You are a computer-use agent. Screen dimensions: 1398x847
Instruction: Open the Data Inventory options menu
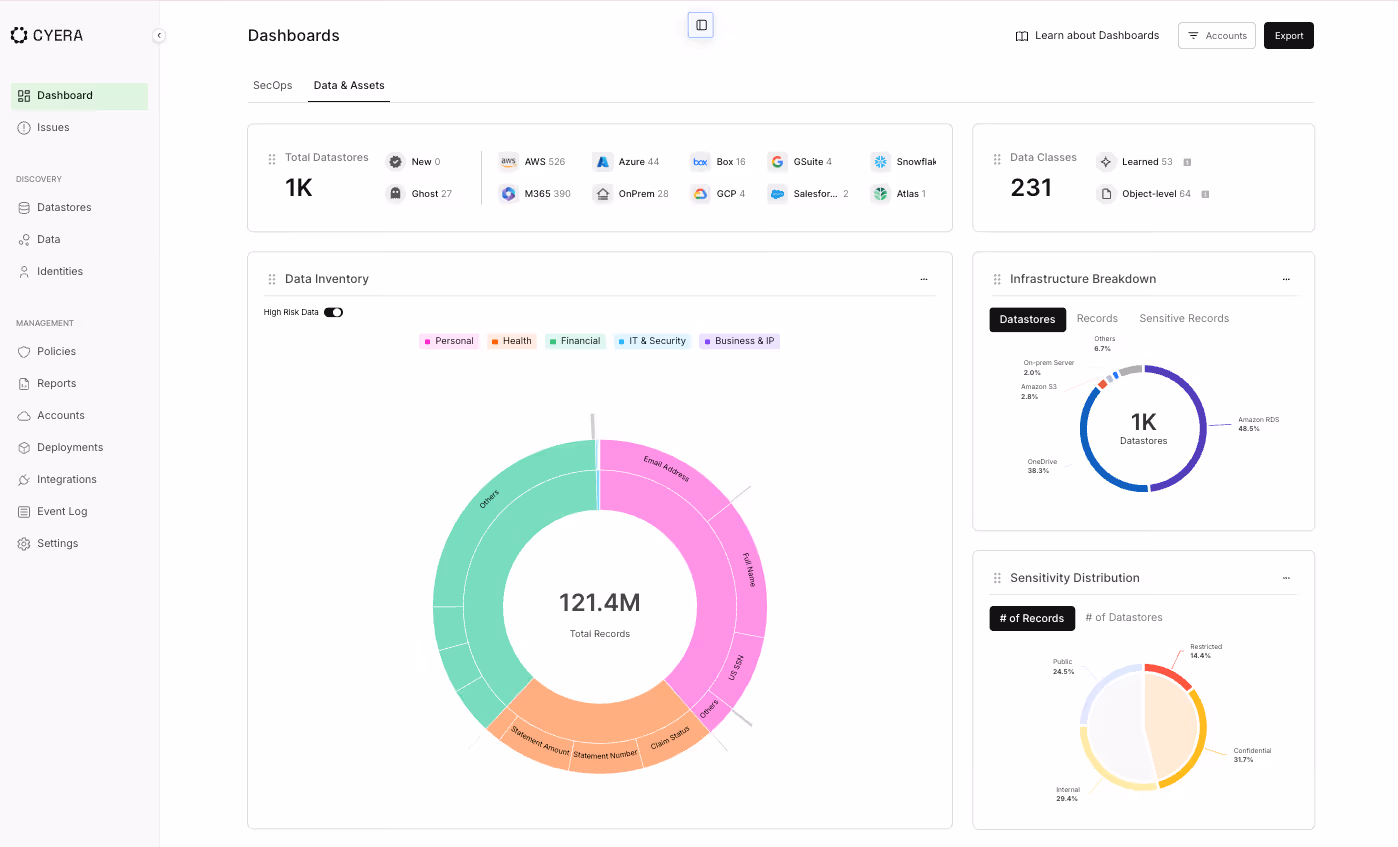point(924,280)
